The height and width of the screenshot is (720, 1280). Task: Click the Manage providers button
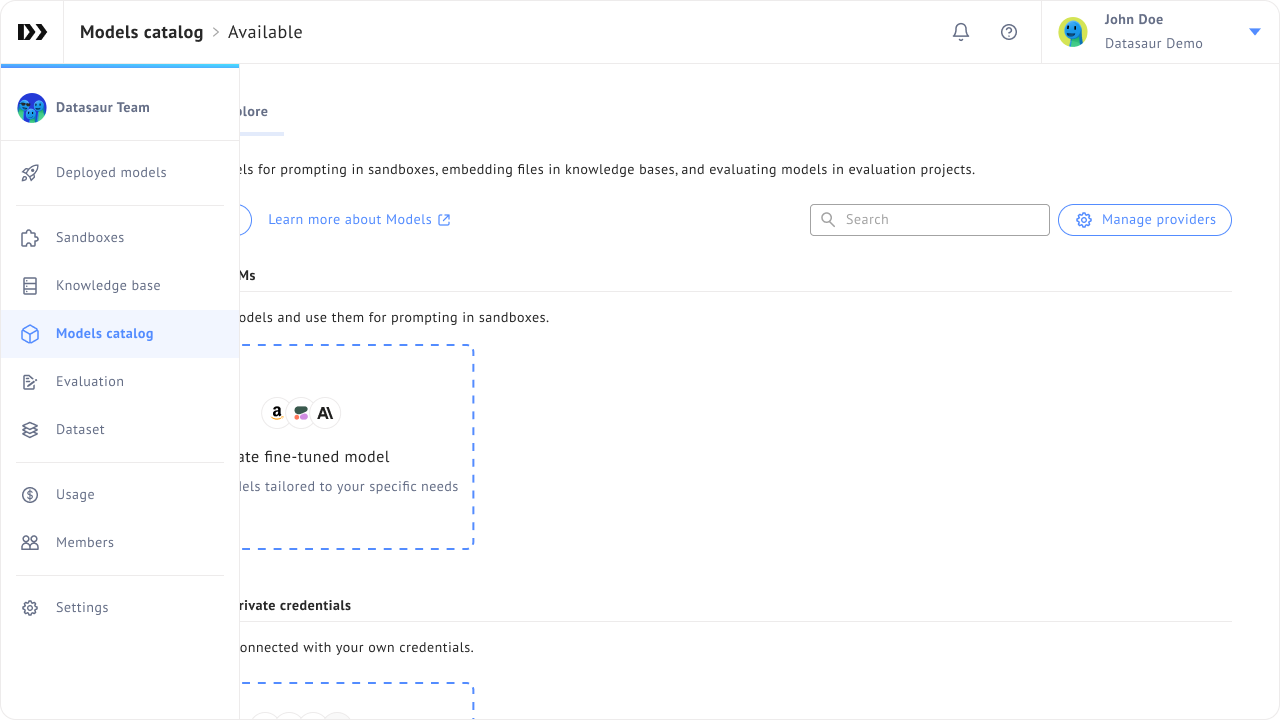tap(1144, 220)
